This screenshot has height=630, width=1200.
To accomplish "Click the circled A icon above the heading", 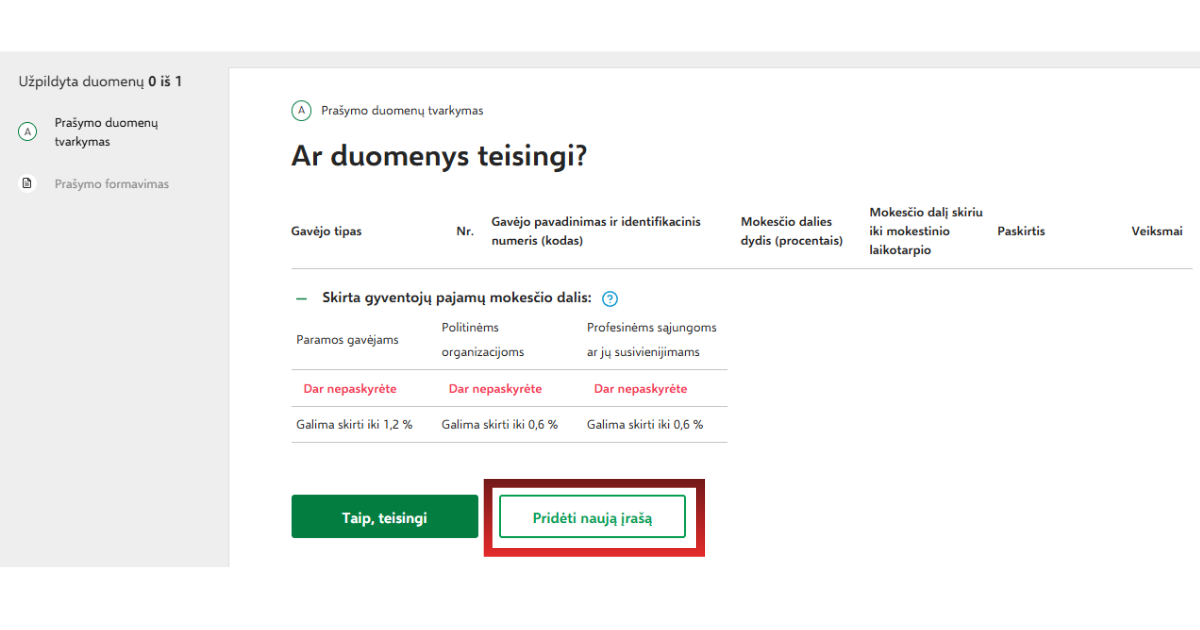I will pos(301,111).
